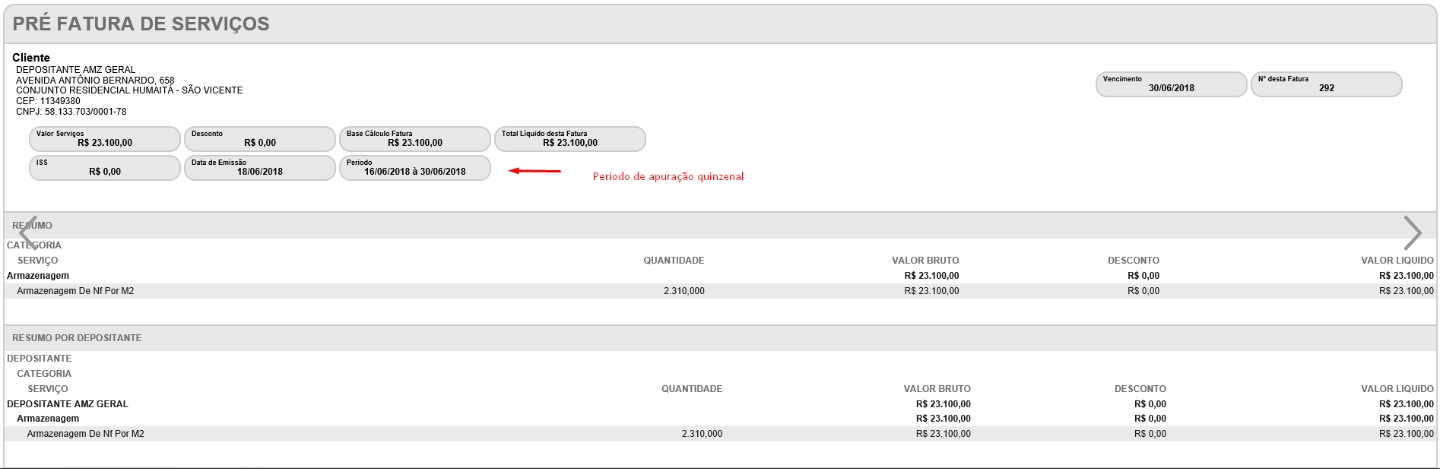Click VALOR LIQUIDO column header in Resumo section
The image size is (1440, 469).
tap(1398, 260)
